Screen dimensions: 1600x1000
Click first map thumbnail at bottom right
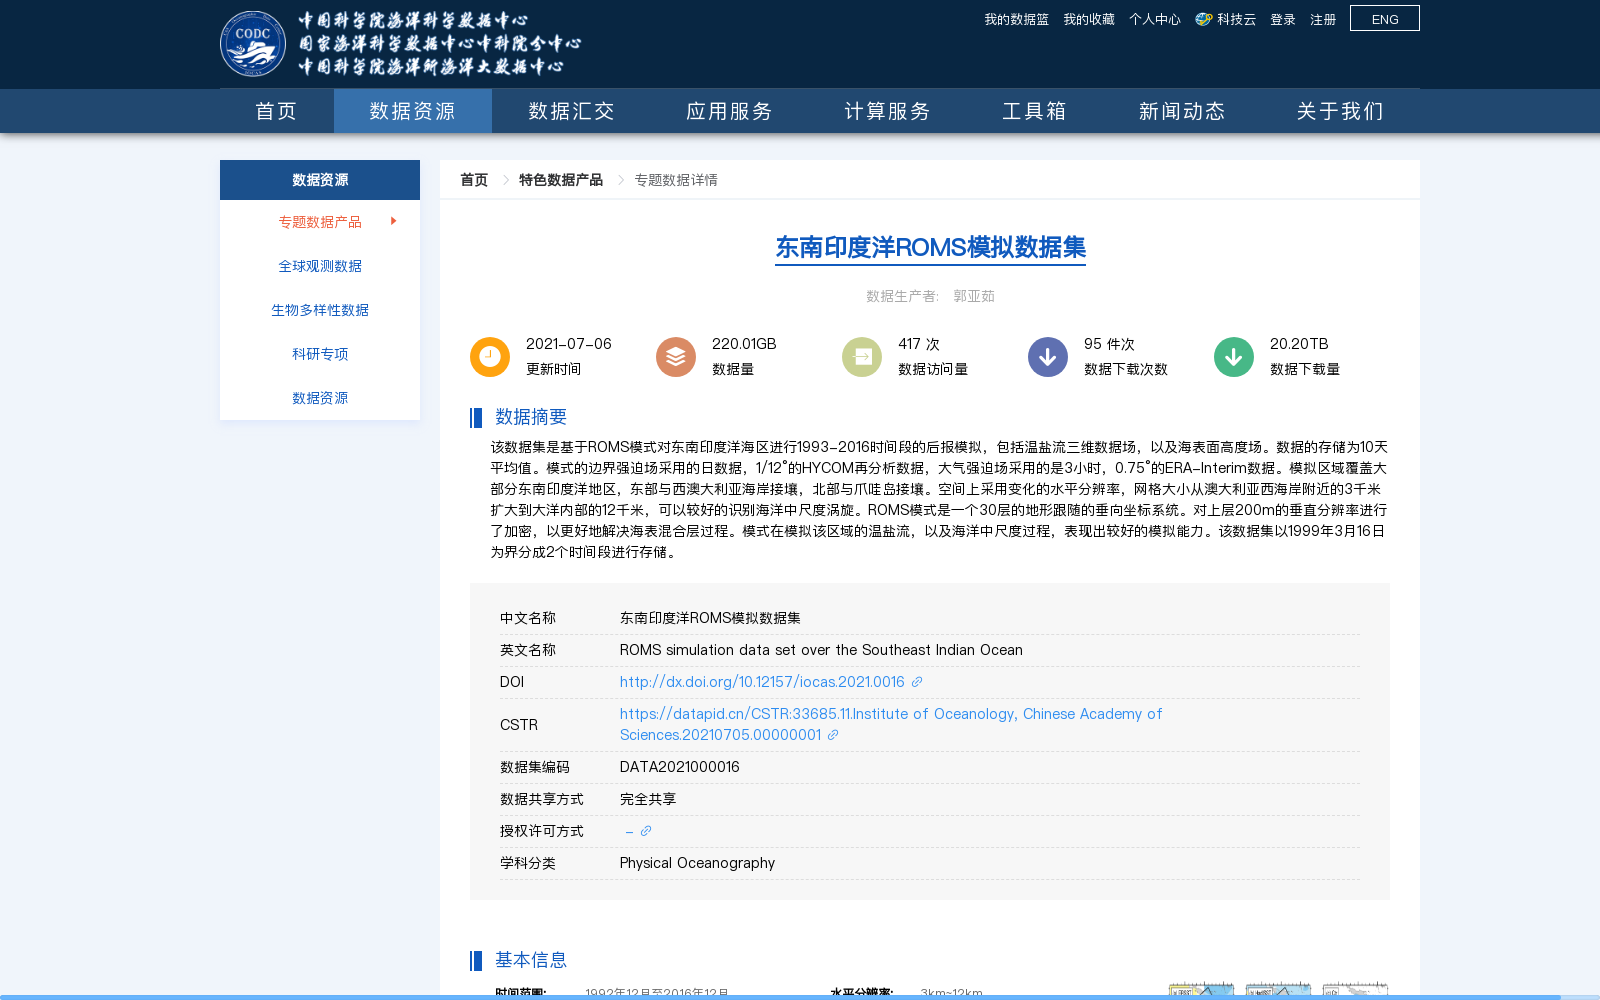point(1201,990)
